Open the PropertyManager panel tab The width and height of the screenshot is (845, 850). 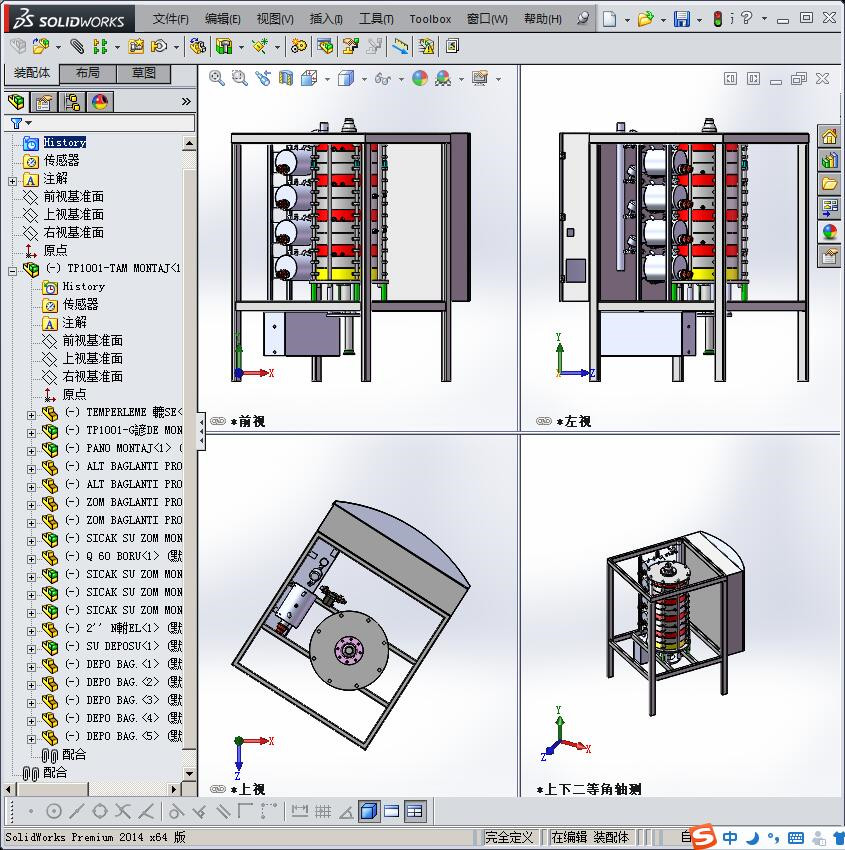44,102
